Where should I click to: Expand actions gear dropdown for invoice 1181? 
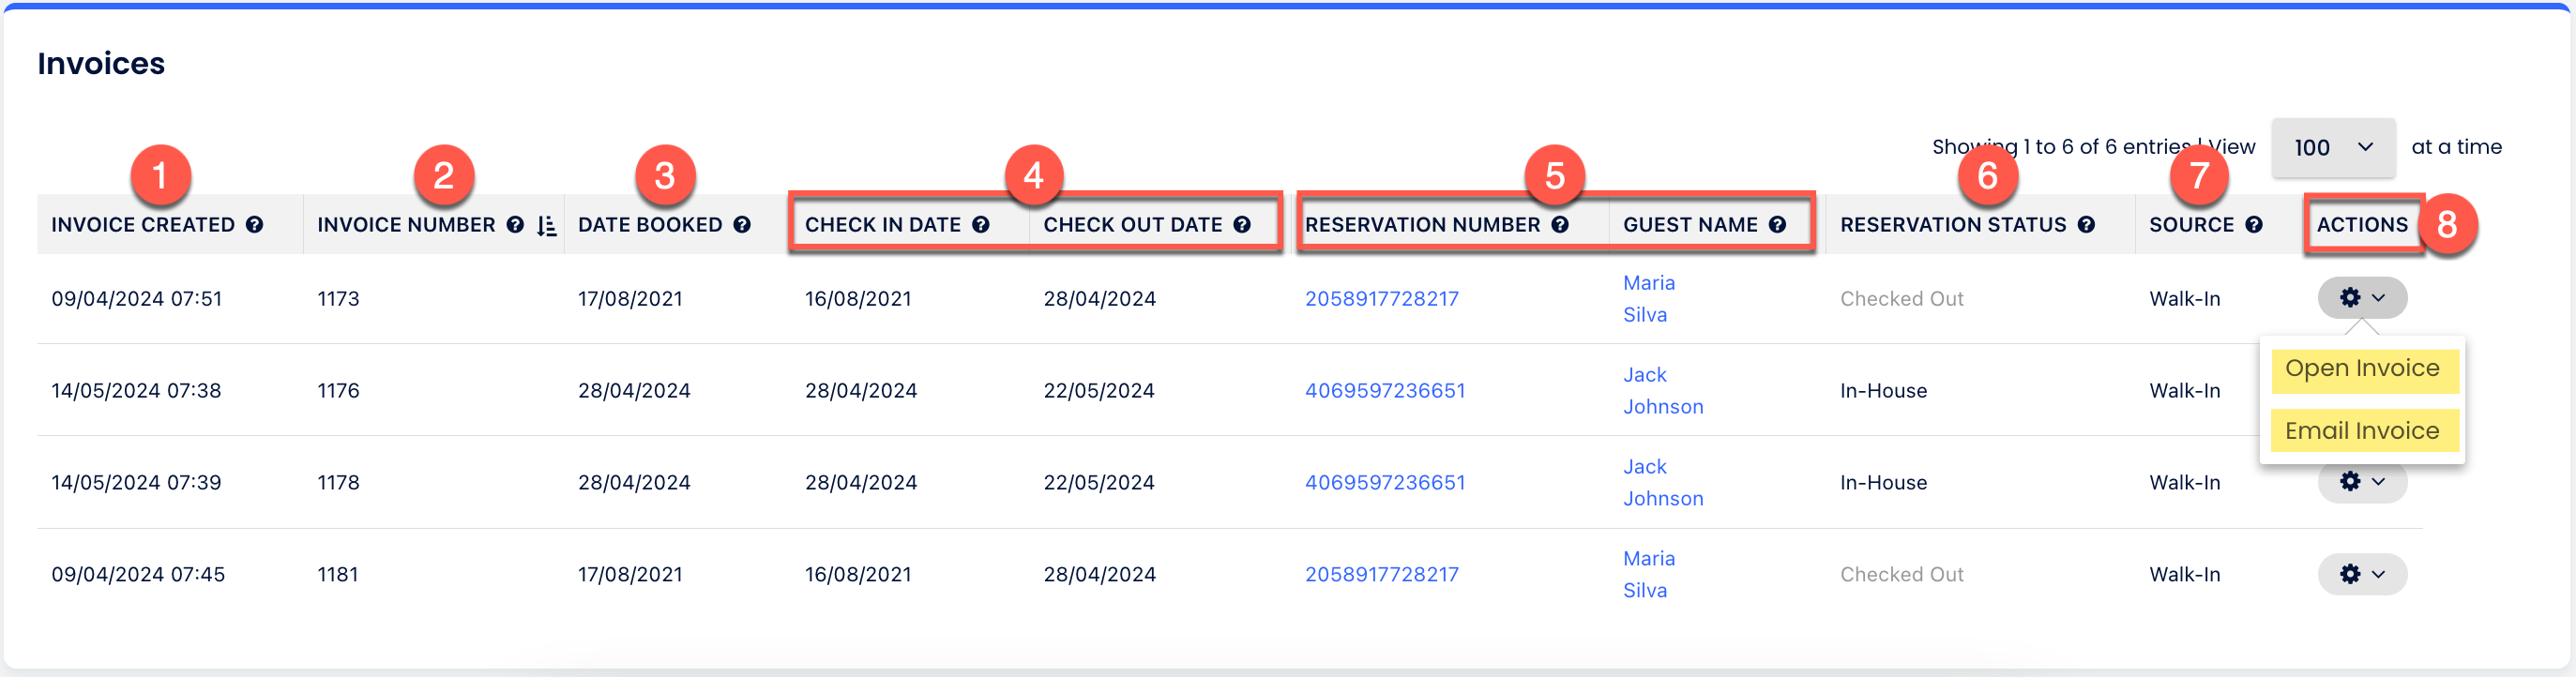tap(2362, 574)
